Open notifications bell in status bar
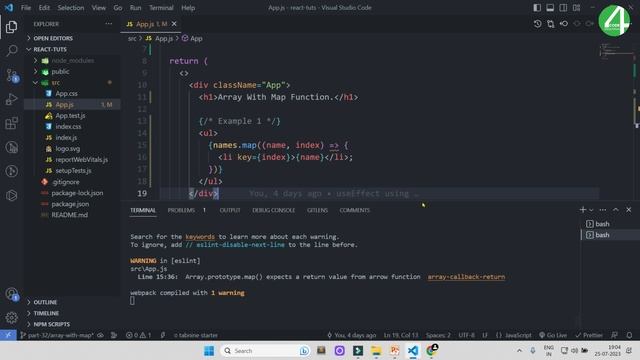The width and height of the screenshot is (640, 360). pos(629,335)
